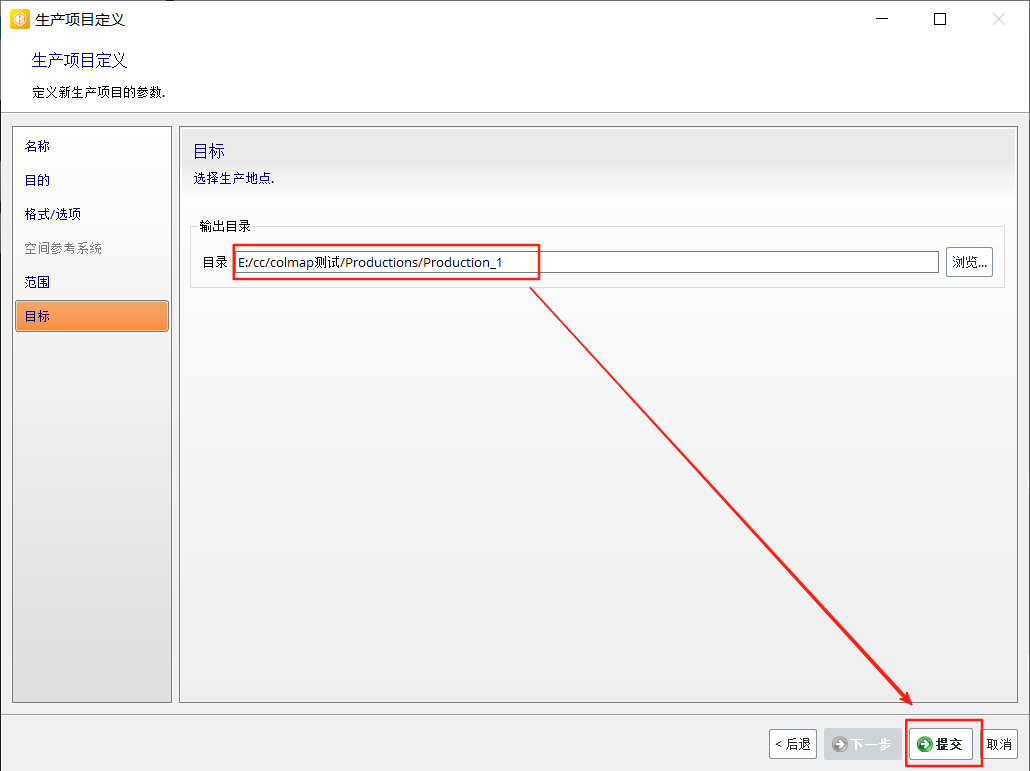Go to the 格式/选项 step
The height and width of the screenshot is (771, 1030).
(53, 214)
